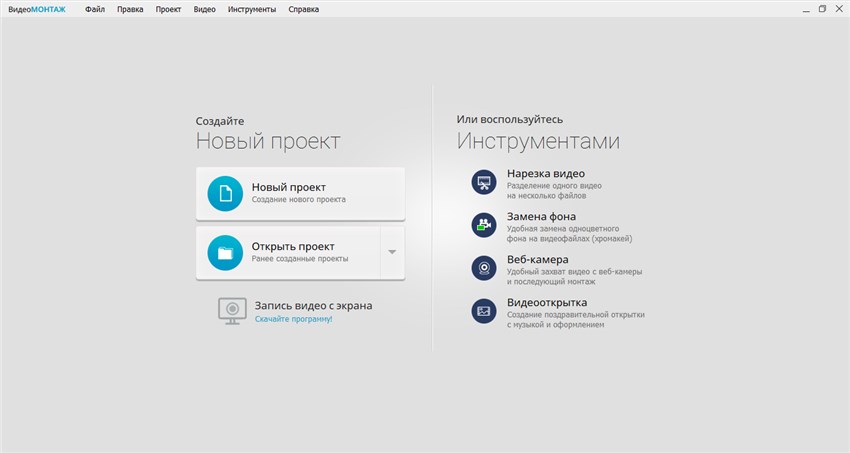Click the Open project folder icon
Screen dimensions: 850x453
click(225, 252)
